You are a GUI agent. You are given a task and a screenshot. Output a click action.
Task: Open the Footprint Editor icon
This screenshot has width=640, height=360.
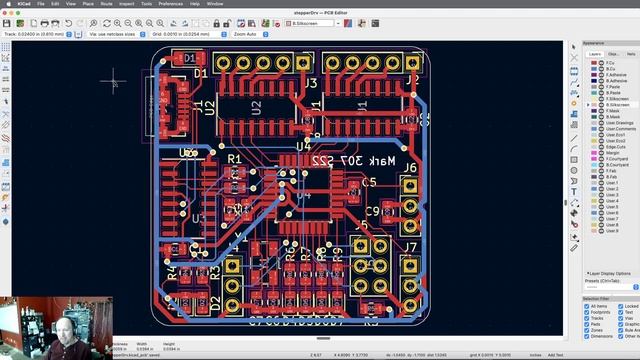[x=241, y=24]
